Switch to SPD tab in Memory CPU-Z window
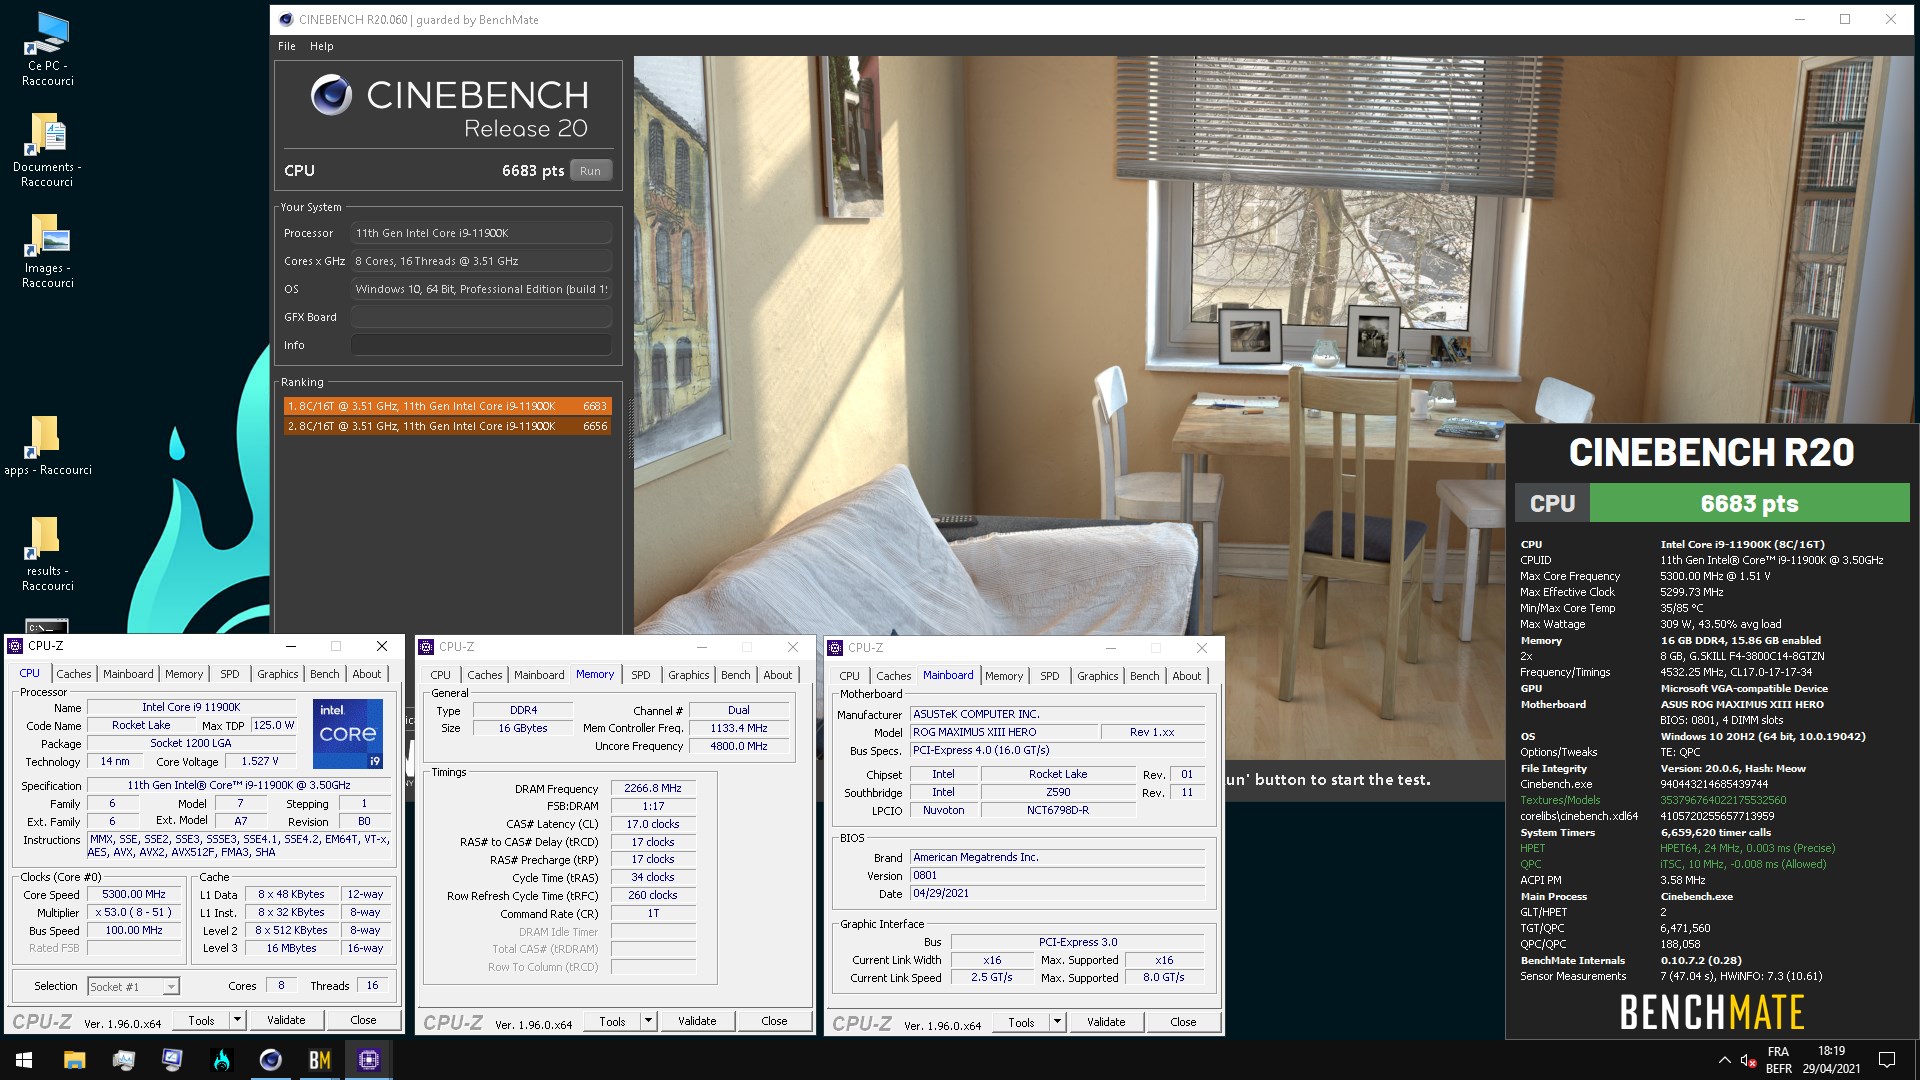Image resolution: width=1920 pixels, height=1080 pixels. pos(641,675)
